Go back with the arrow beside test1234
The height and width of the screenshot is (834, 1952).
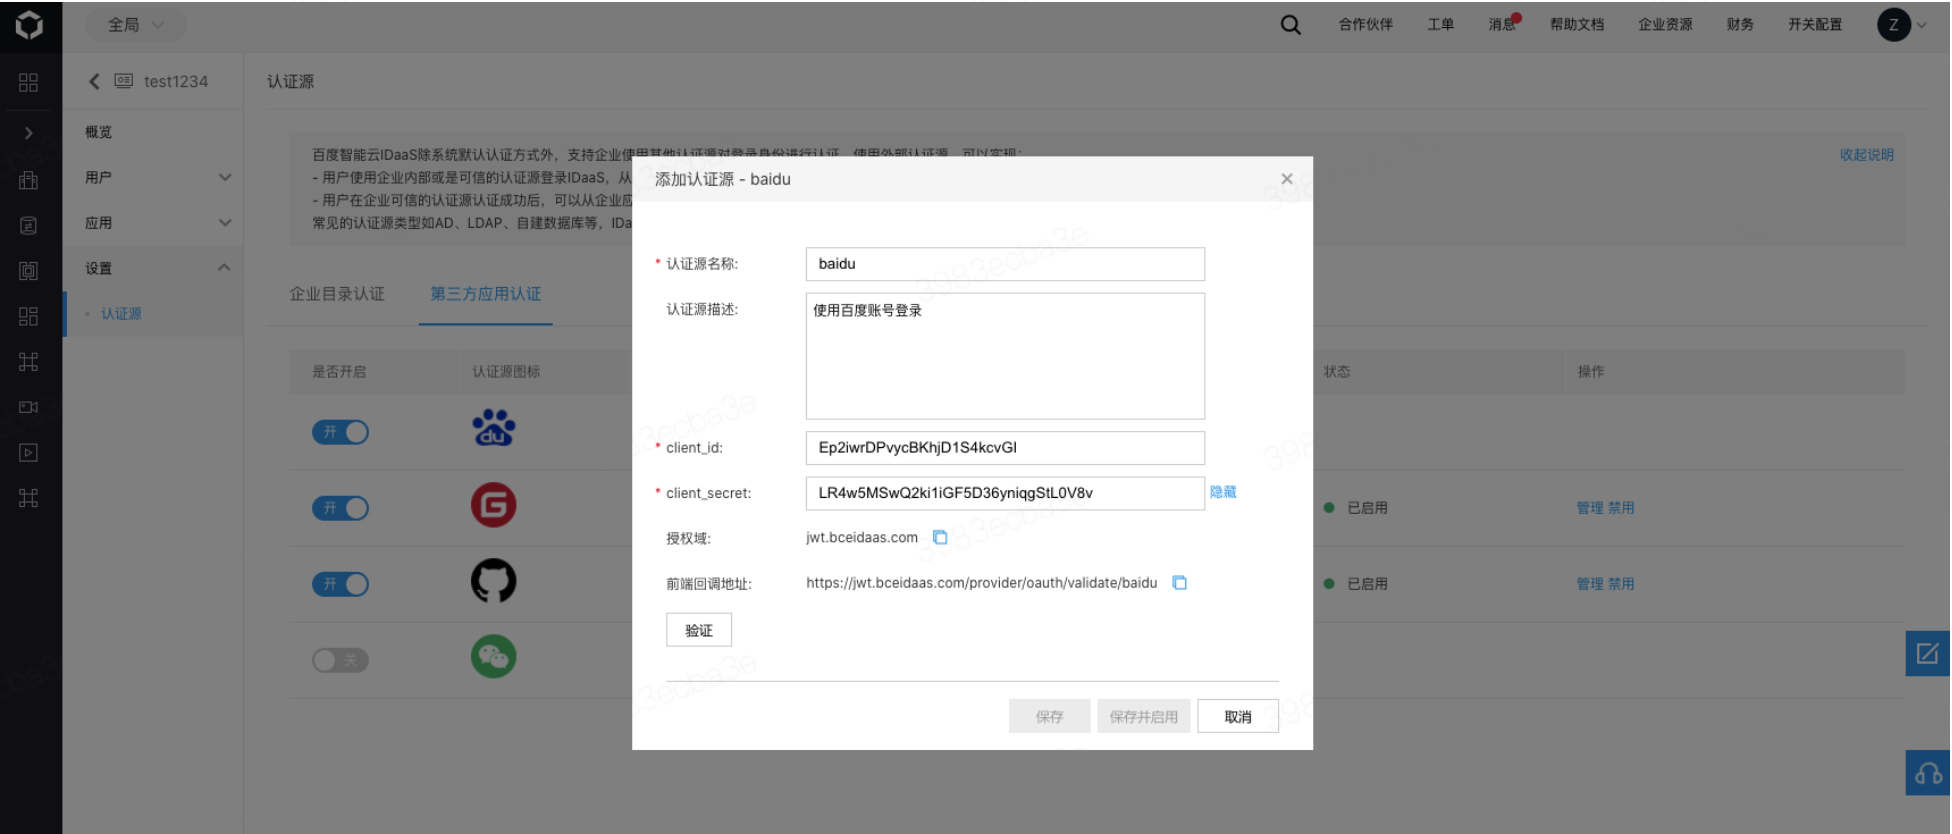[94, 81]
